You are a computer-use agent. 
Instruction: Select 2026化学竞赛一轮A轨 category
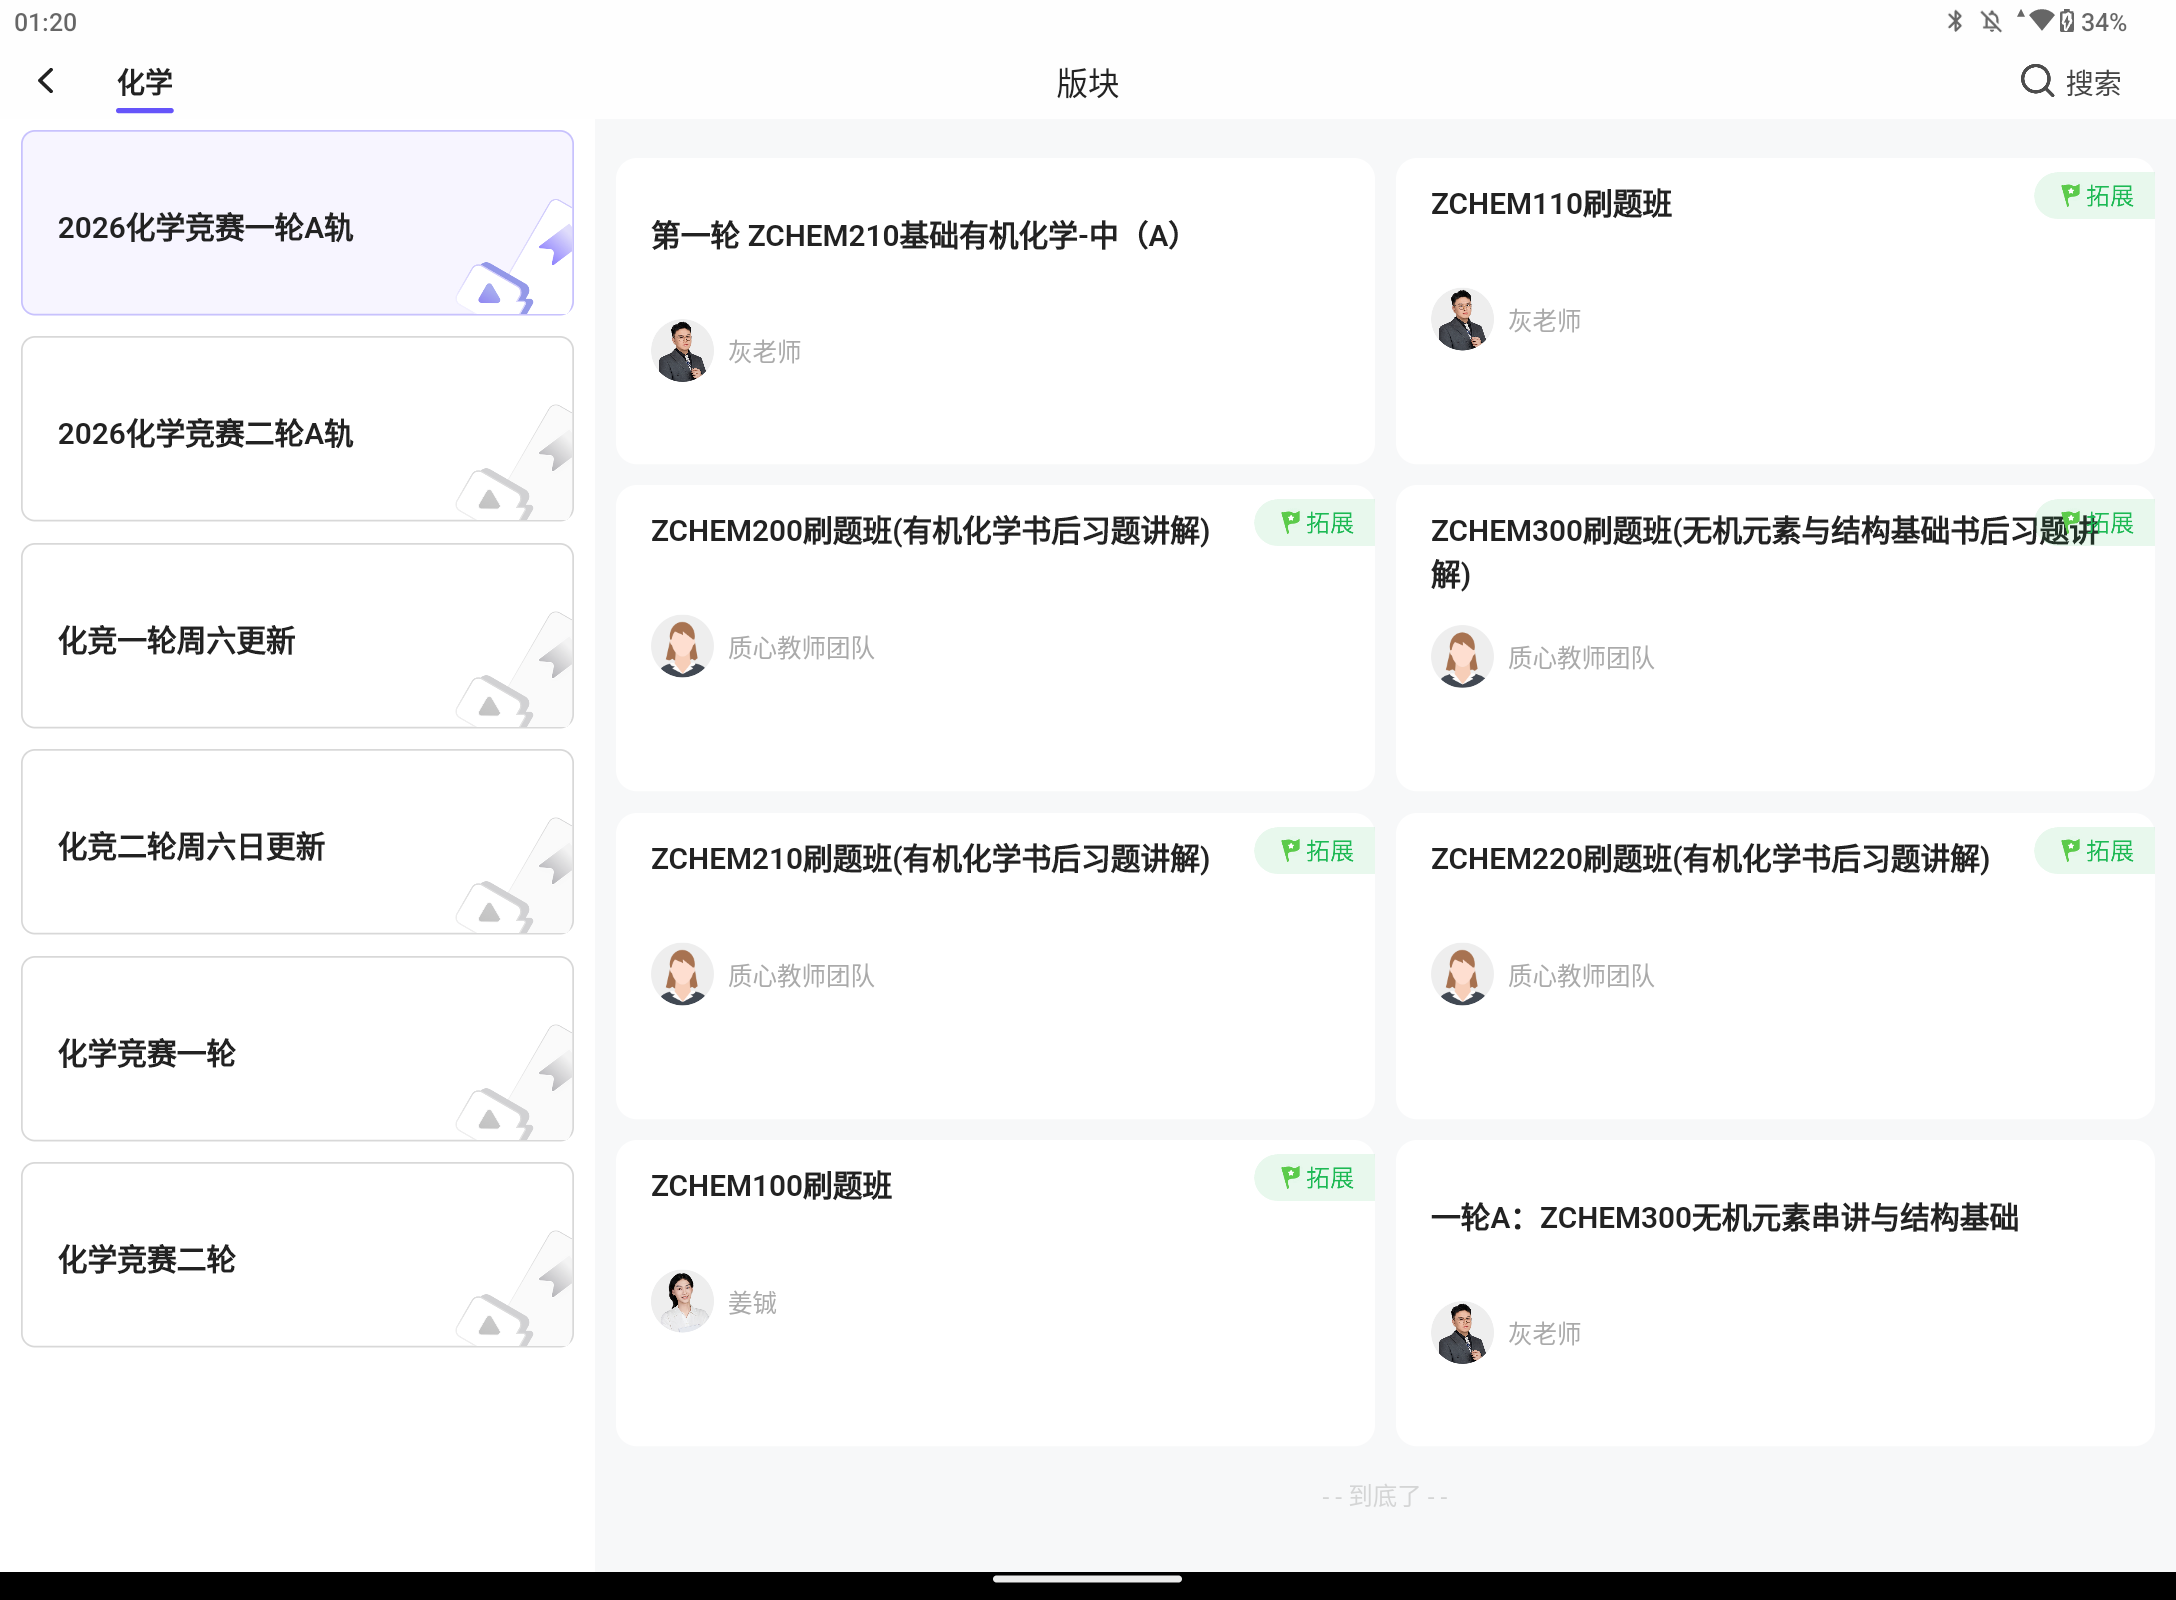tap(297, 223)
